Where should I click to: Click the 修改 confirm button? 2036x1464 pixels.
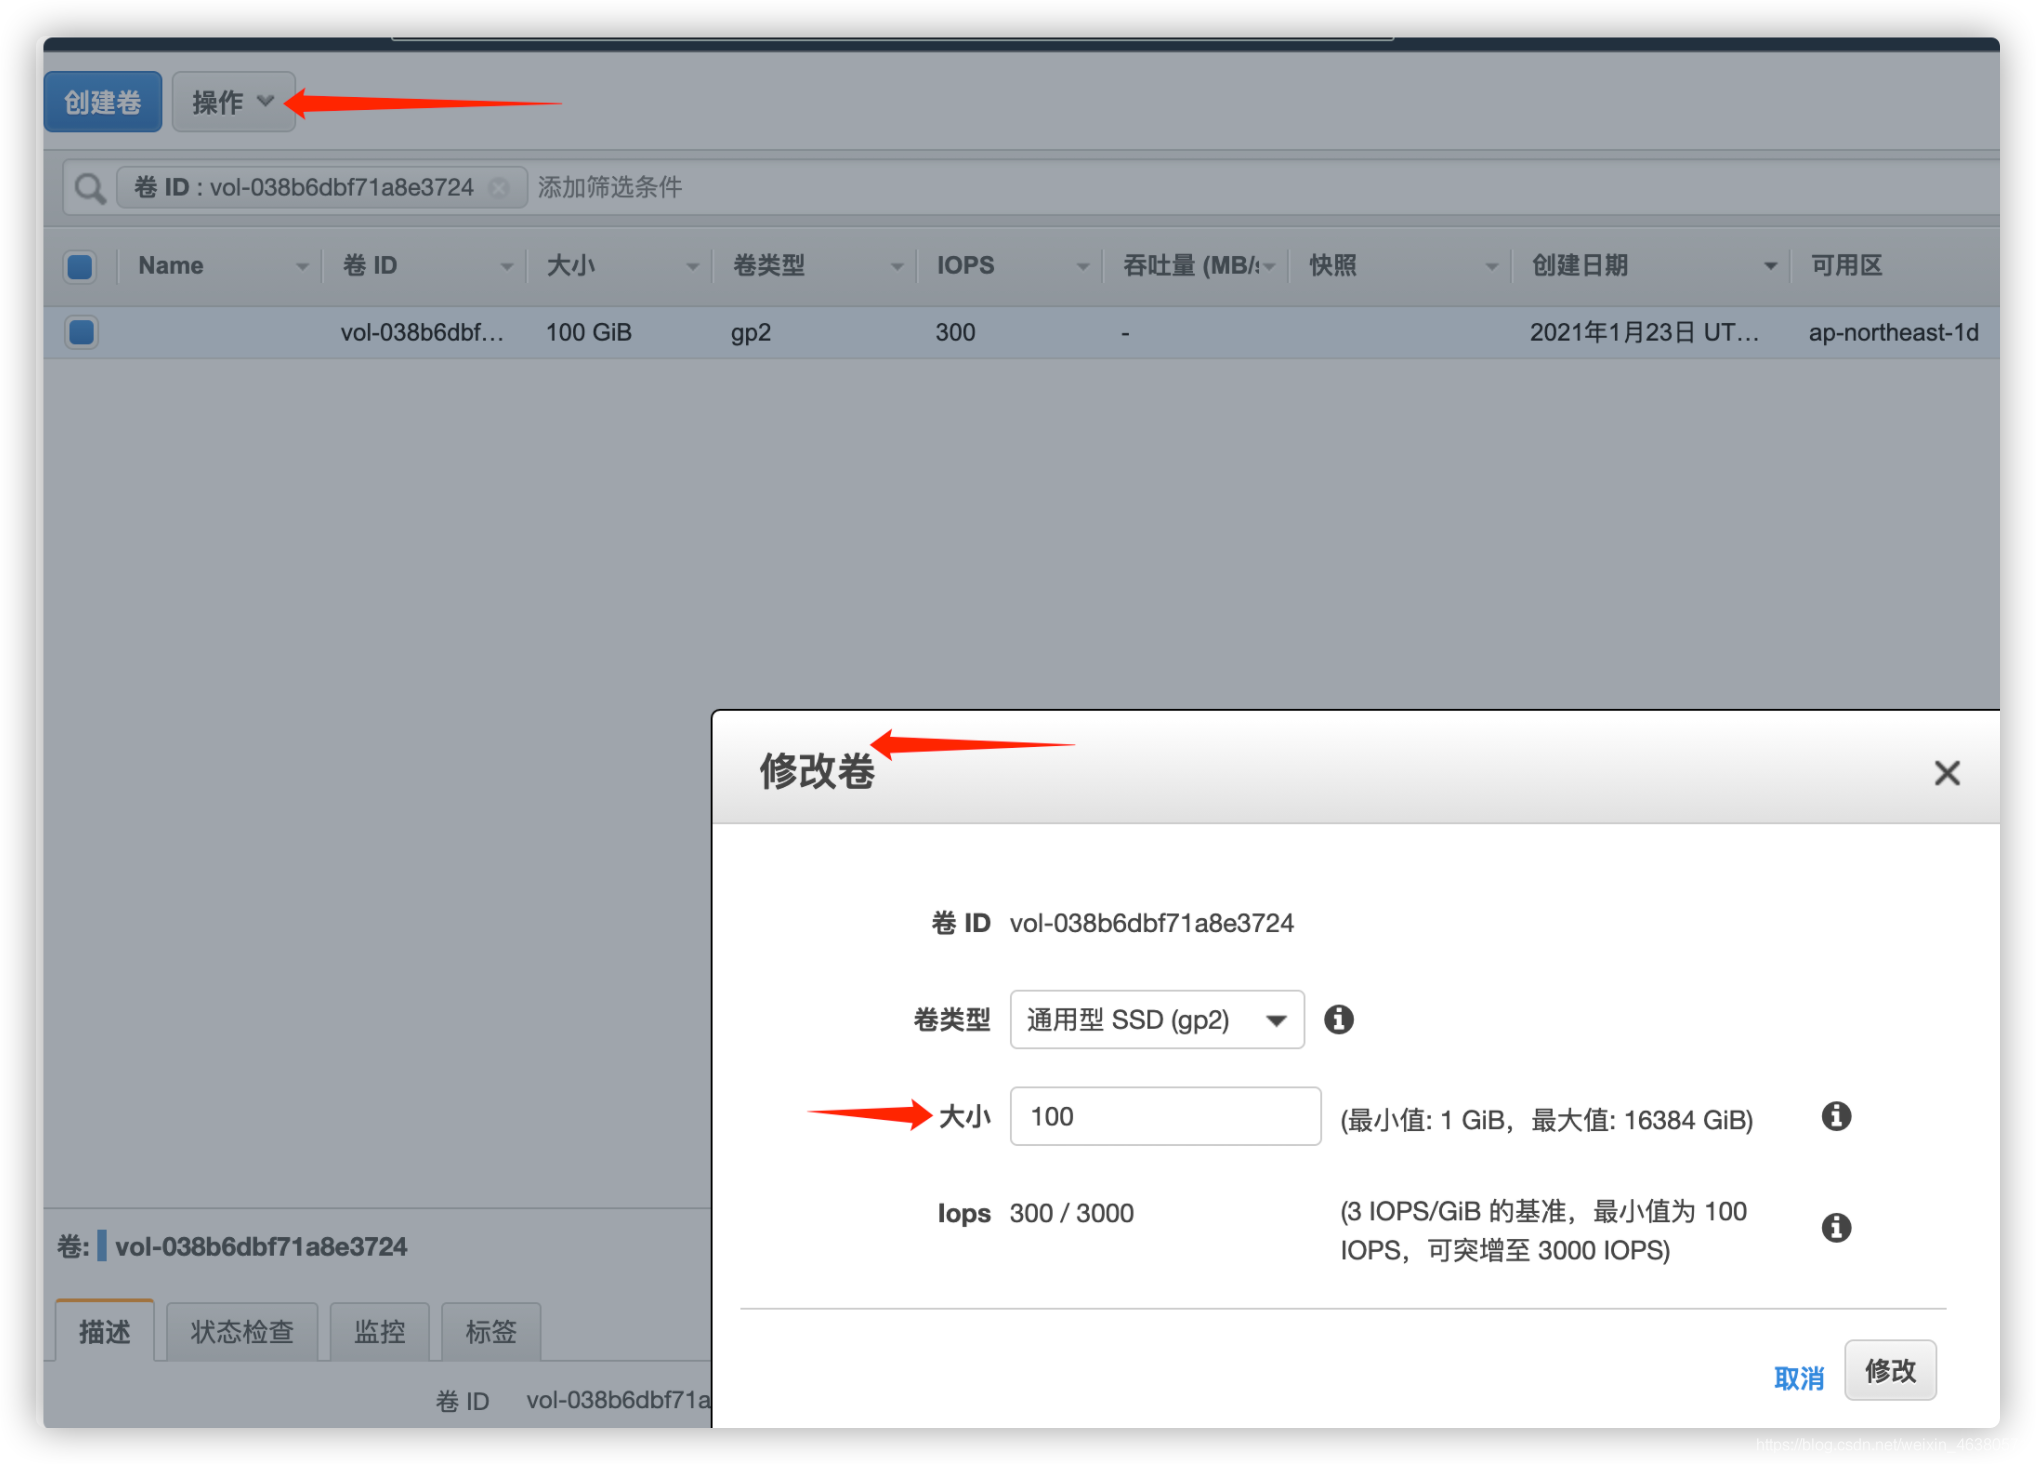[x=1889, y=1370]
